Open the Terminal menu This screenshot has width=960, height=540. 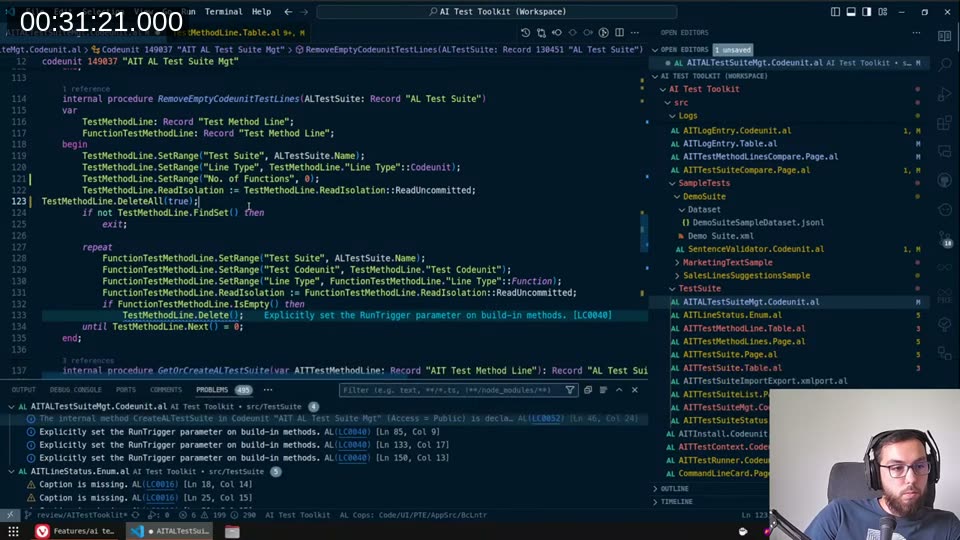click(x=223, y=12)
